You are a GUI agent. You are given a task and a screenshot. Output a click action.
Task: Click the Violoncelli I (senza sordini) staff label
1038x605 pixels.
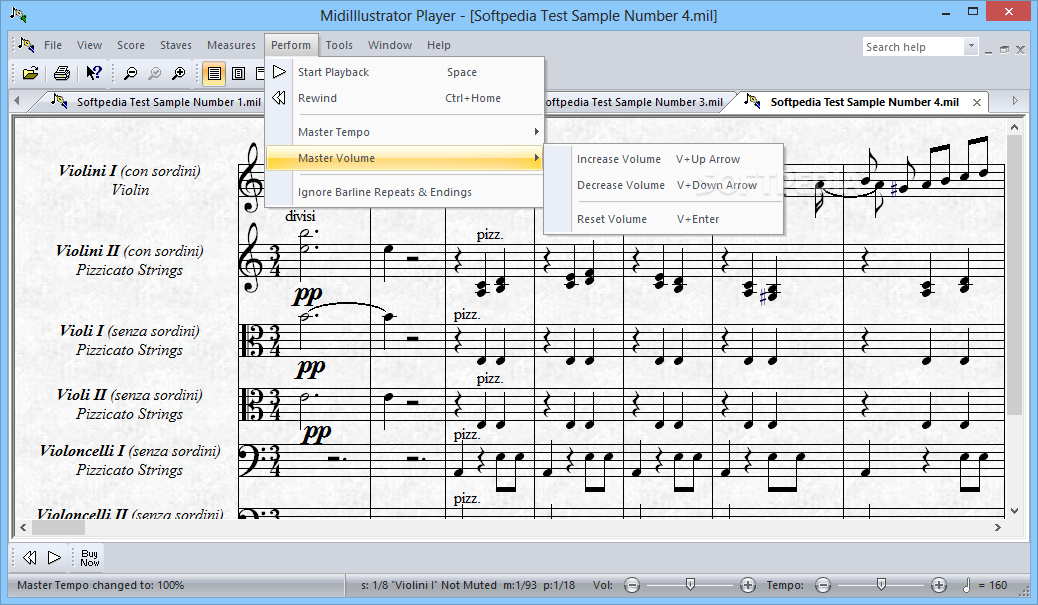click(130, 451)
